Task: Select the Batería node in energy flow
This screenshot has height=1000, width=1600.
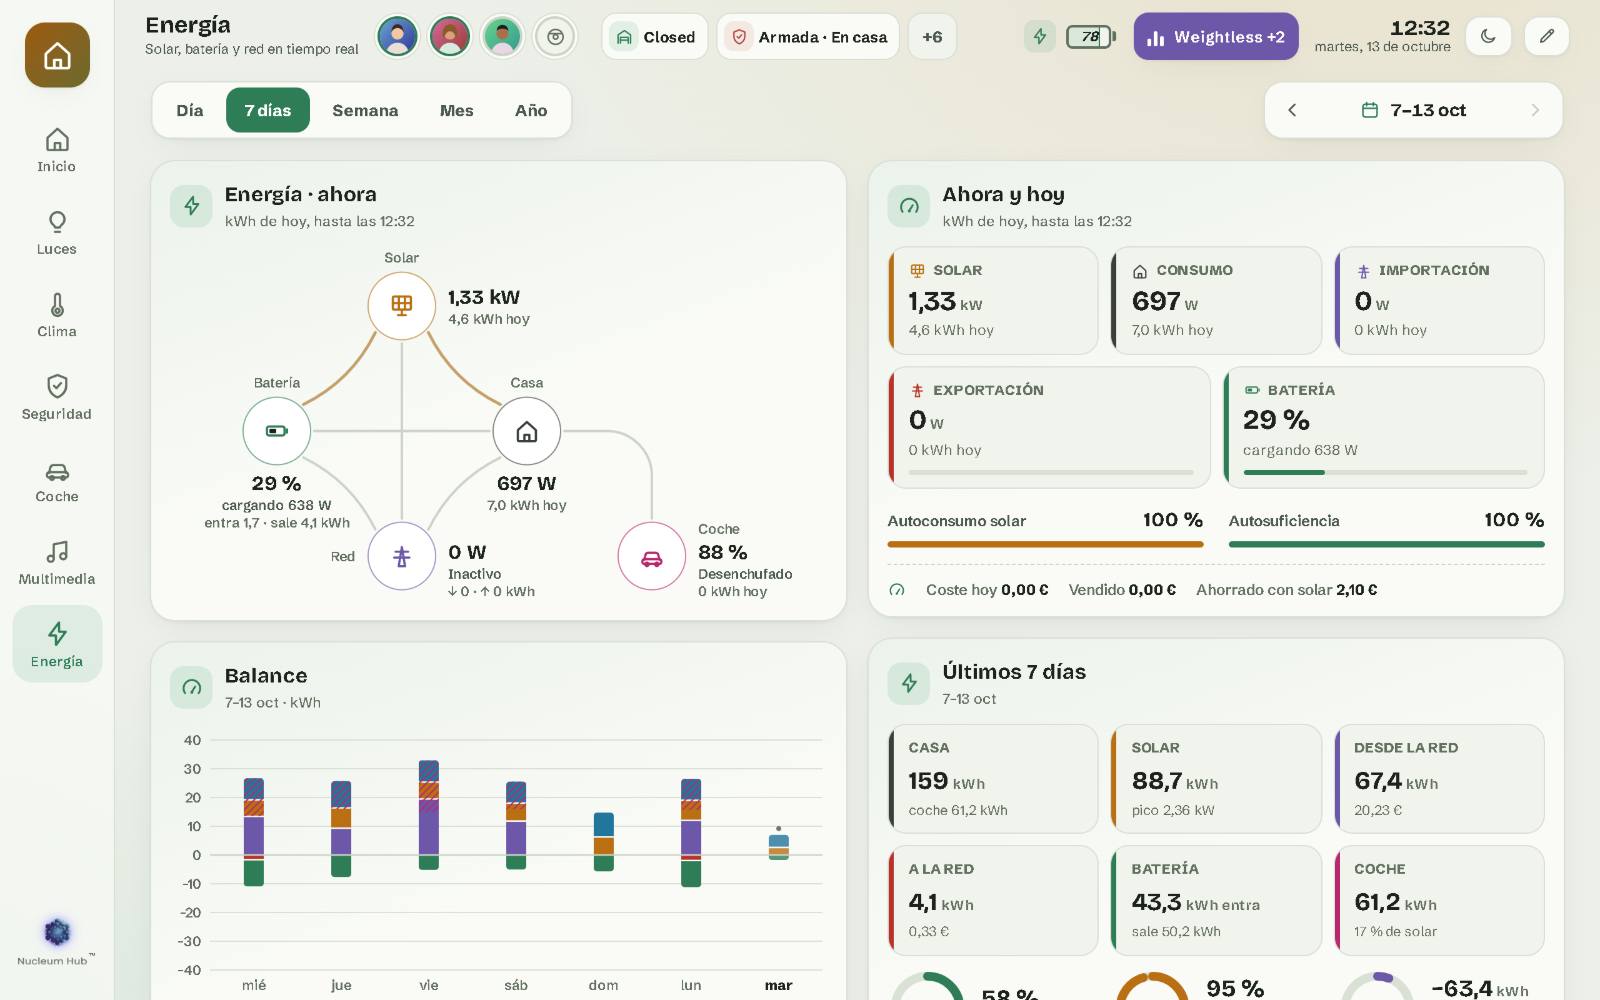Action: tap(276, 431)
